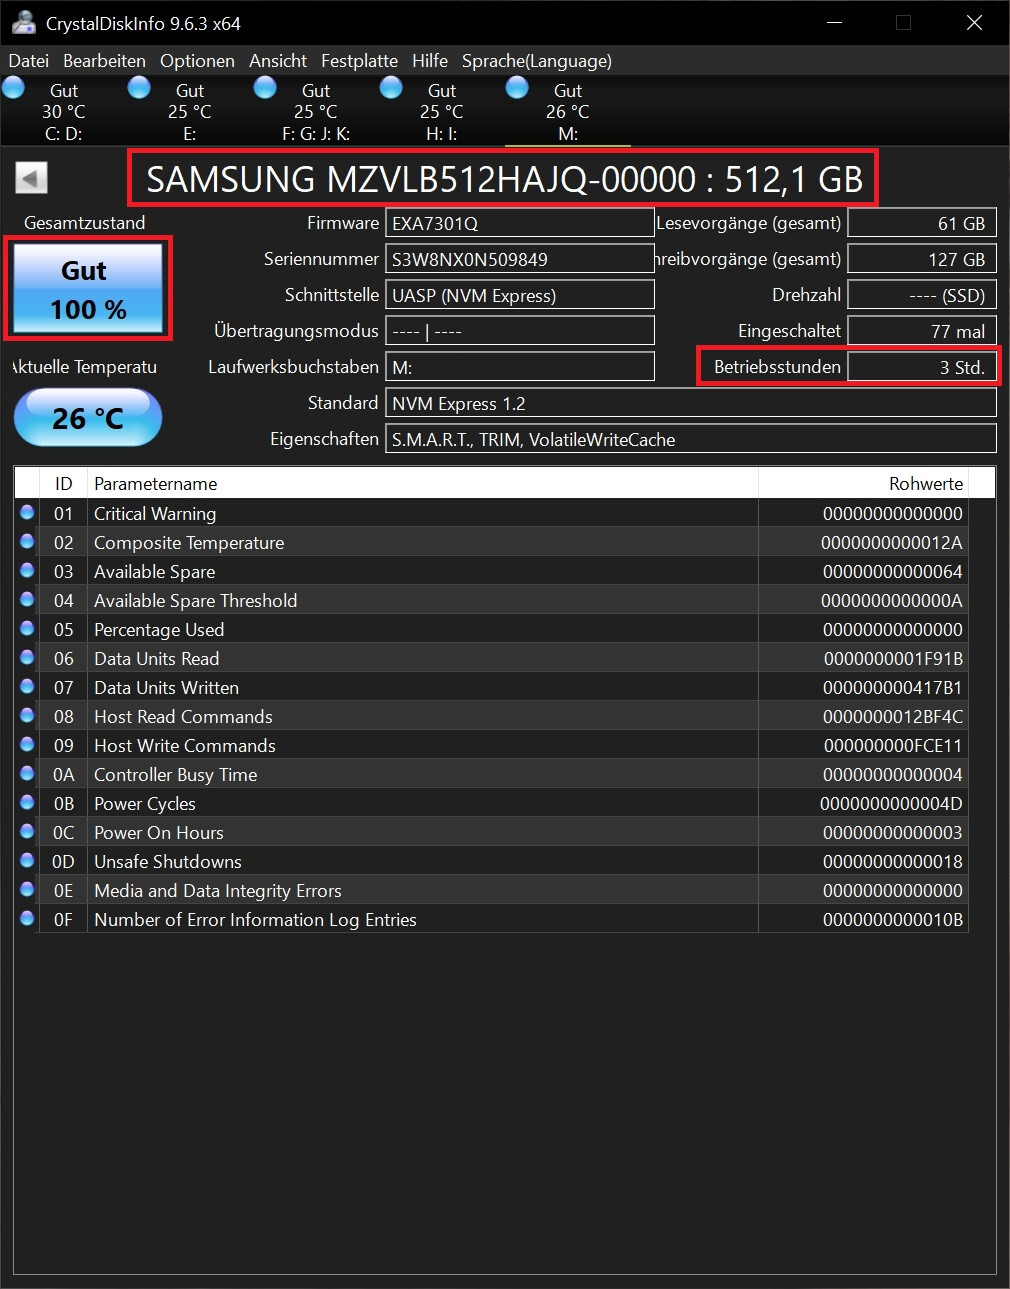
Task: Click the status dot for Composite Temperature
Action: 27,541
